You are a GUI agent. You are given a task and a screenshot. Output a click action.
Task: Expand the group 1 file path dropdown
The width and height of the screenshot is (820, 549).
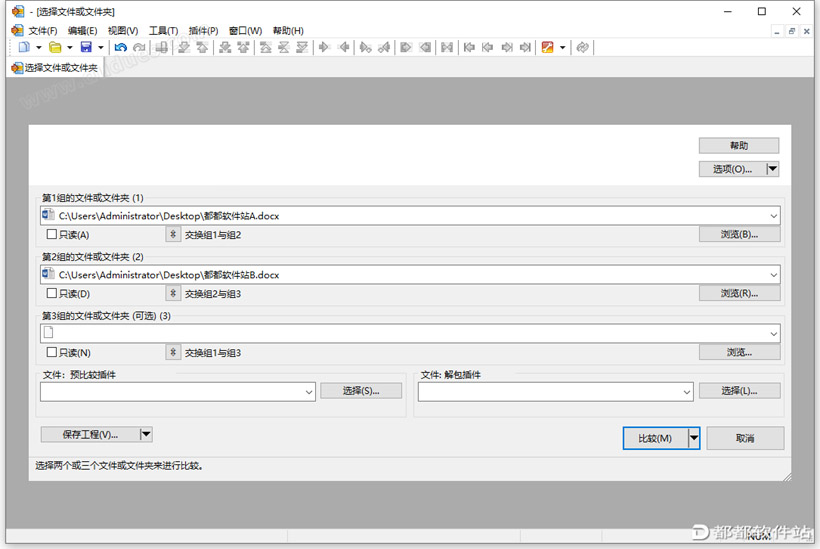(773, 216)
